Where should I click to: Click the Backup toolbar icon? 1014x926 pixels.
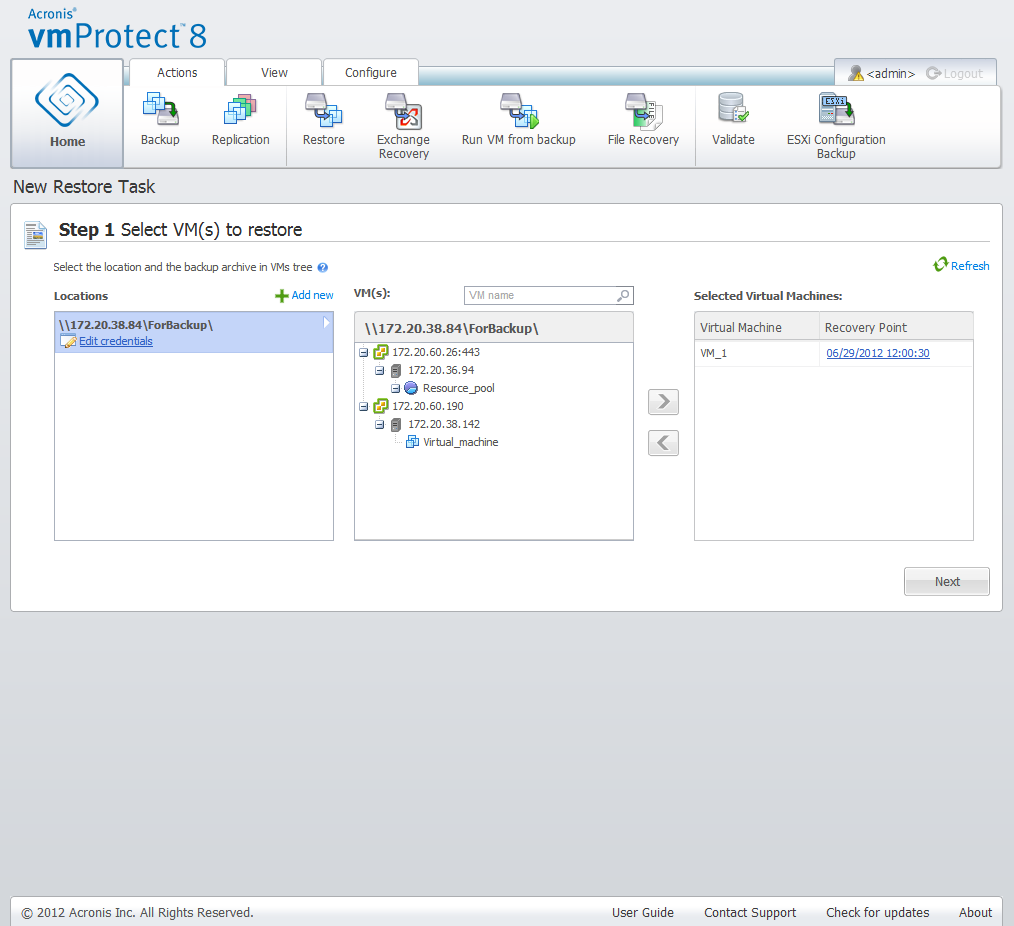point(160,109)
